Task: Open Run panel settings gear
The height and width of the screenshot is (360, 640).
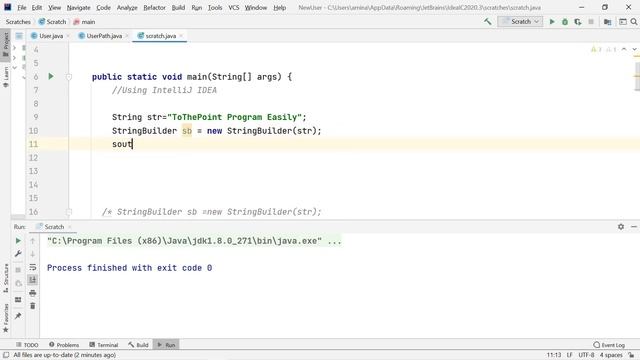Action: [621, 227]
